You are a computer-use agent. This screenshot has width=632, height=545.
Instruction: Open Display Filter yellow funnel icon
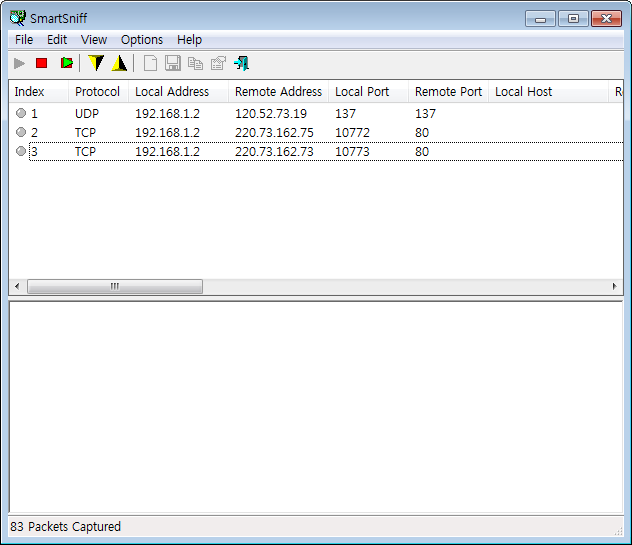pyautogui.click(x=96, y=63)
